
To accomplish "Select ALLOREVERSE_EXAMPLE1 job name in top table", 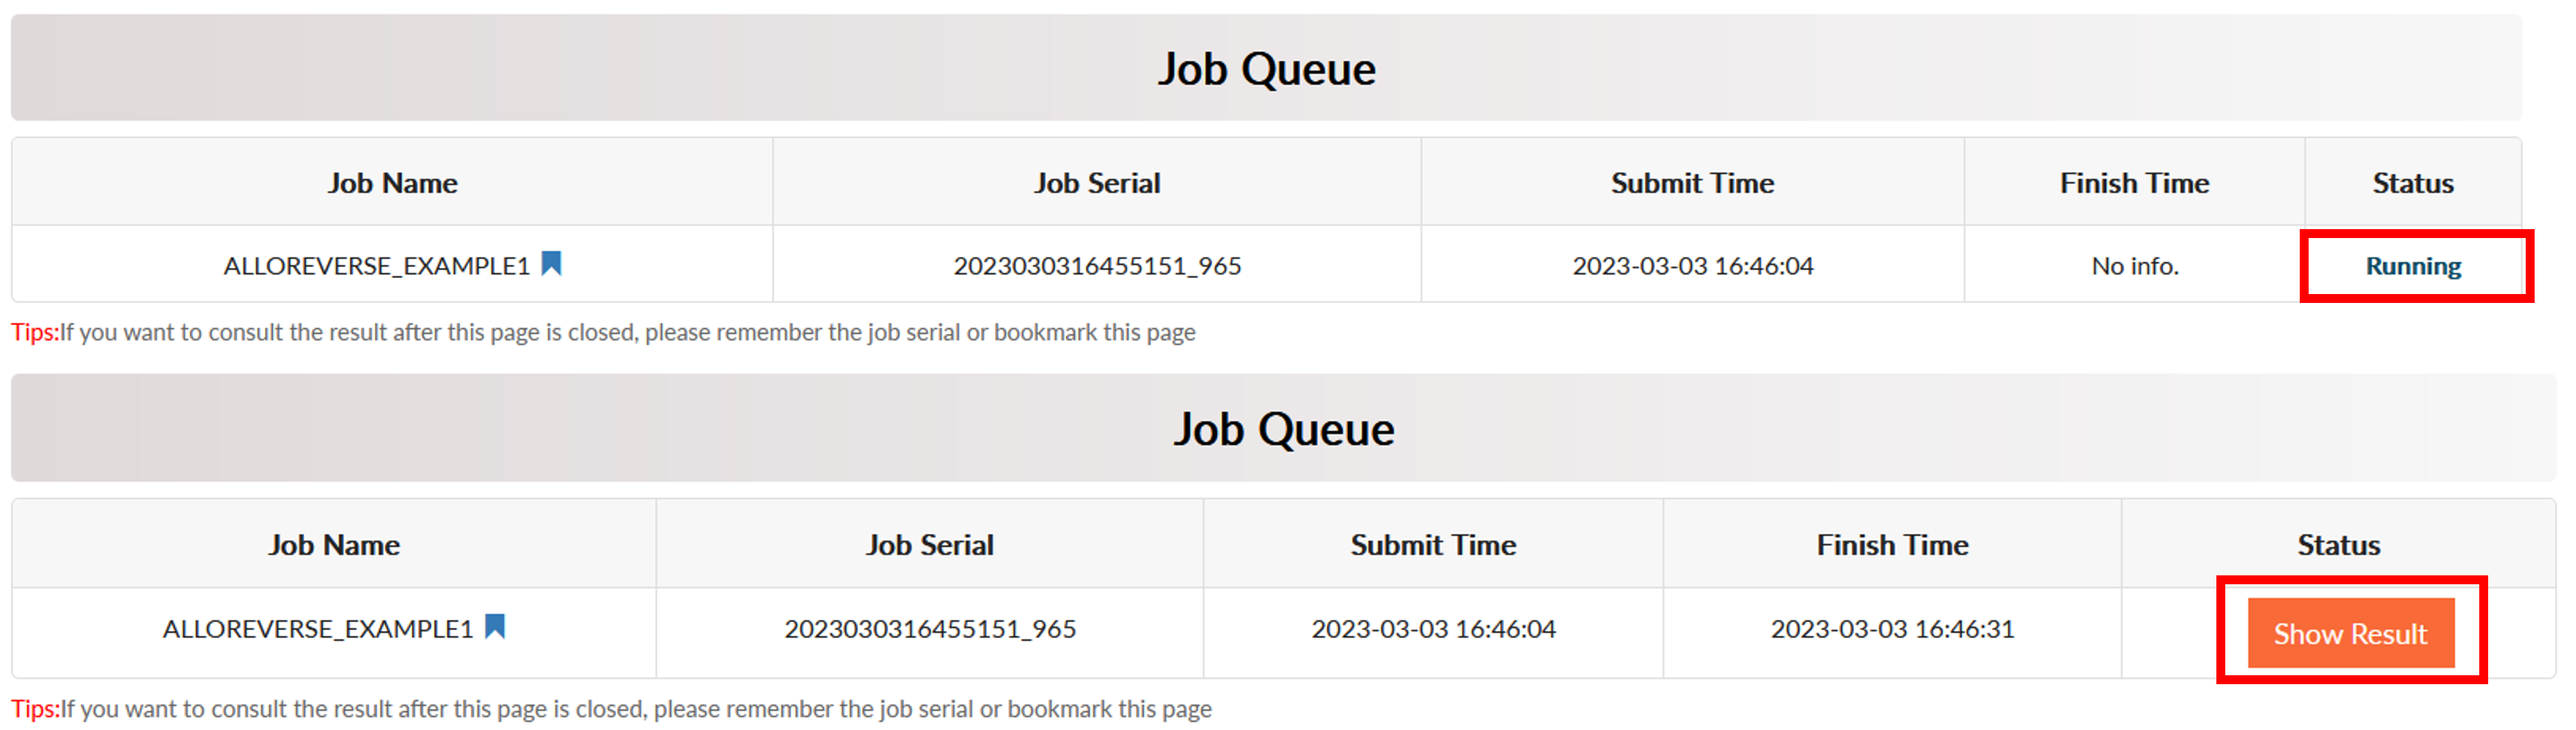I will pyautogui.click(x=376, y=266).
